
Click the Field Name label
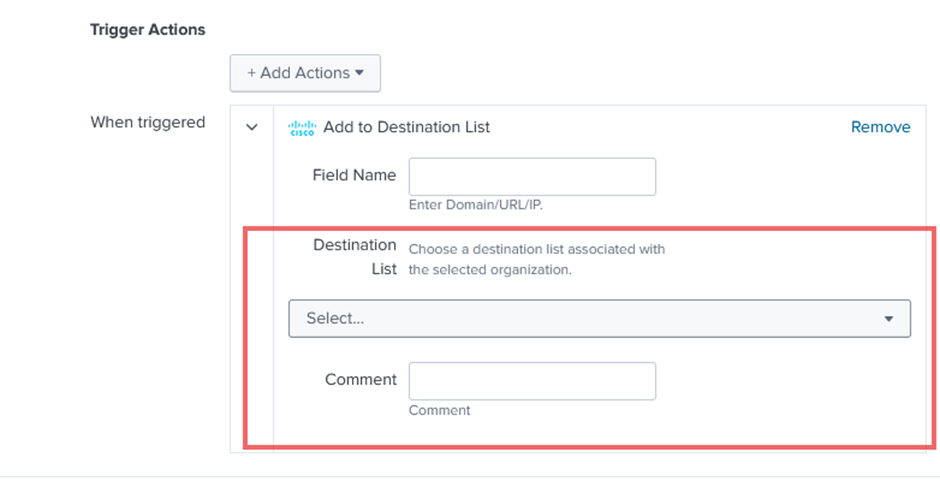tap(354, 175)
